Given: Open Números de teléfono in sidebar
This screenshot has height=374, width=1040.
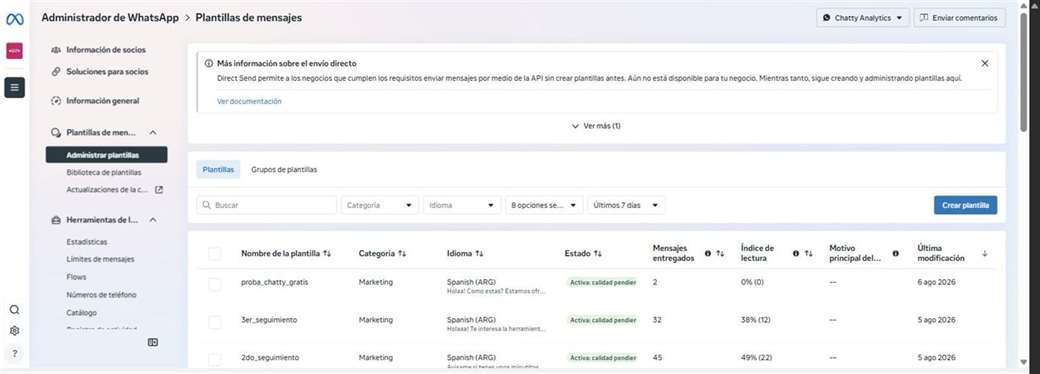Looking at the screenshot, I should click(x=101, y=294).
